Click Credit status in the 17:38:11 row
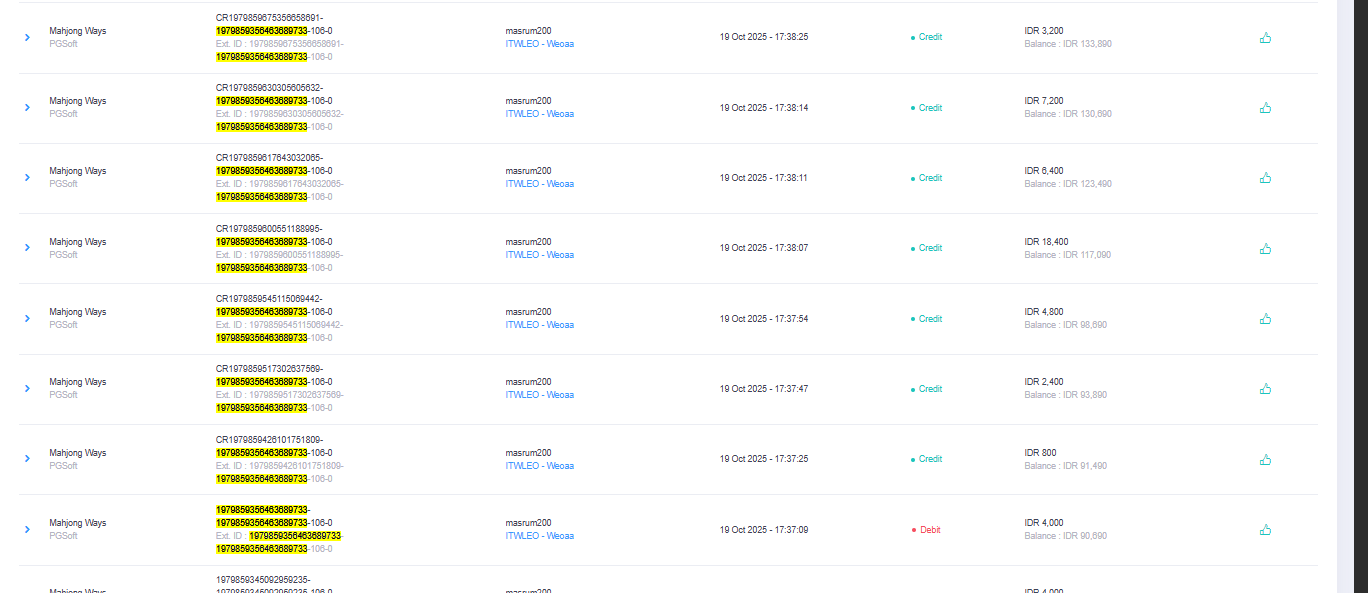The height and width of the screenshot is (593, 1368). pos(926,178)
